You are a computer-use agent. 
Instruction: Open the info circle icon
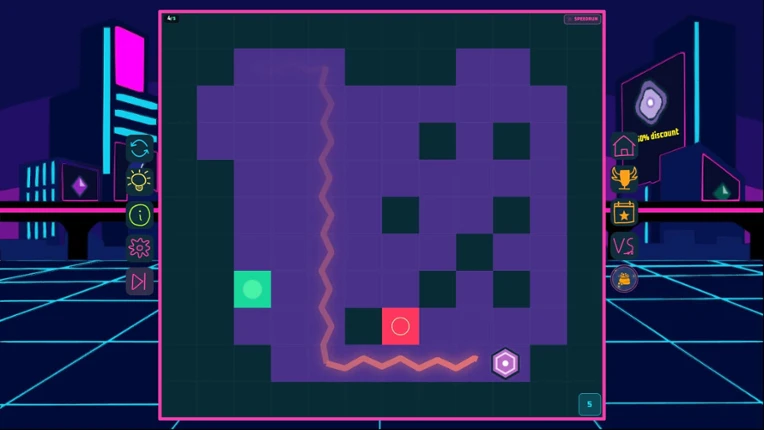coord(139,215)
